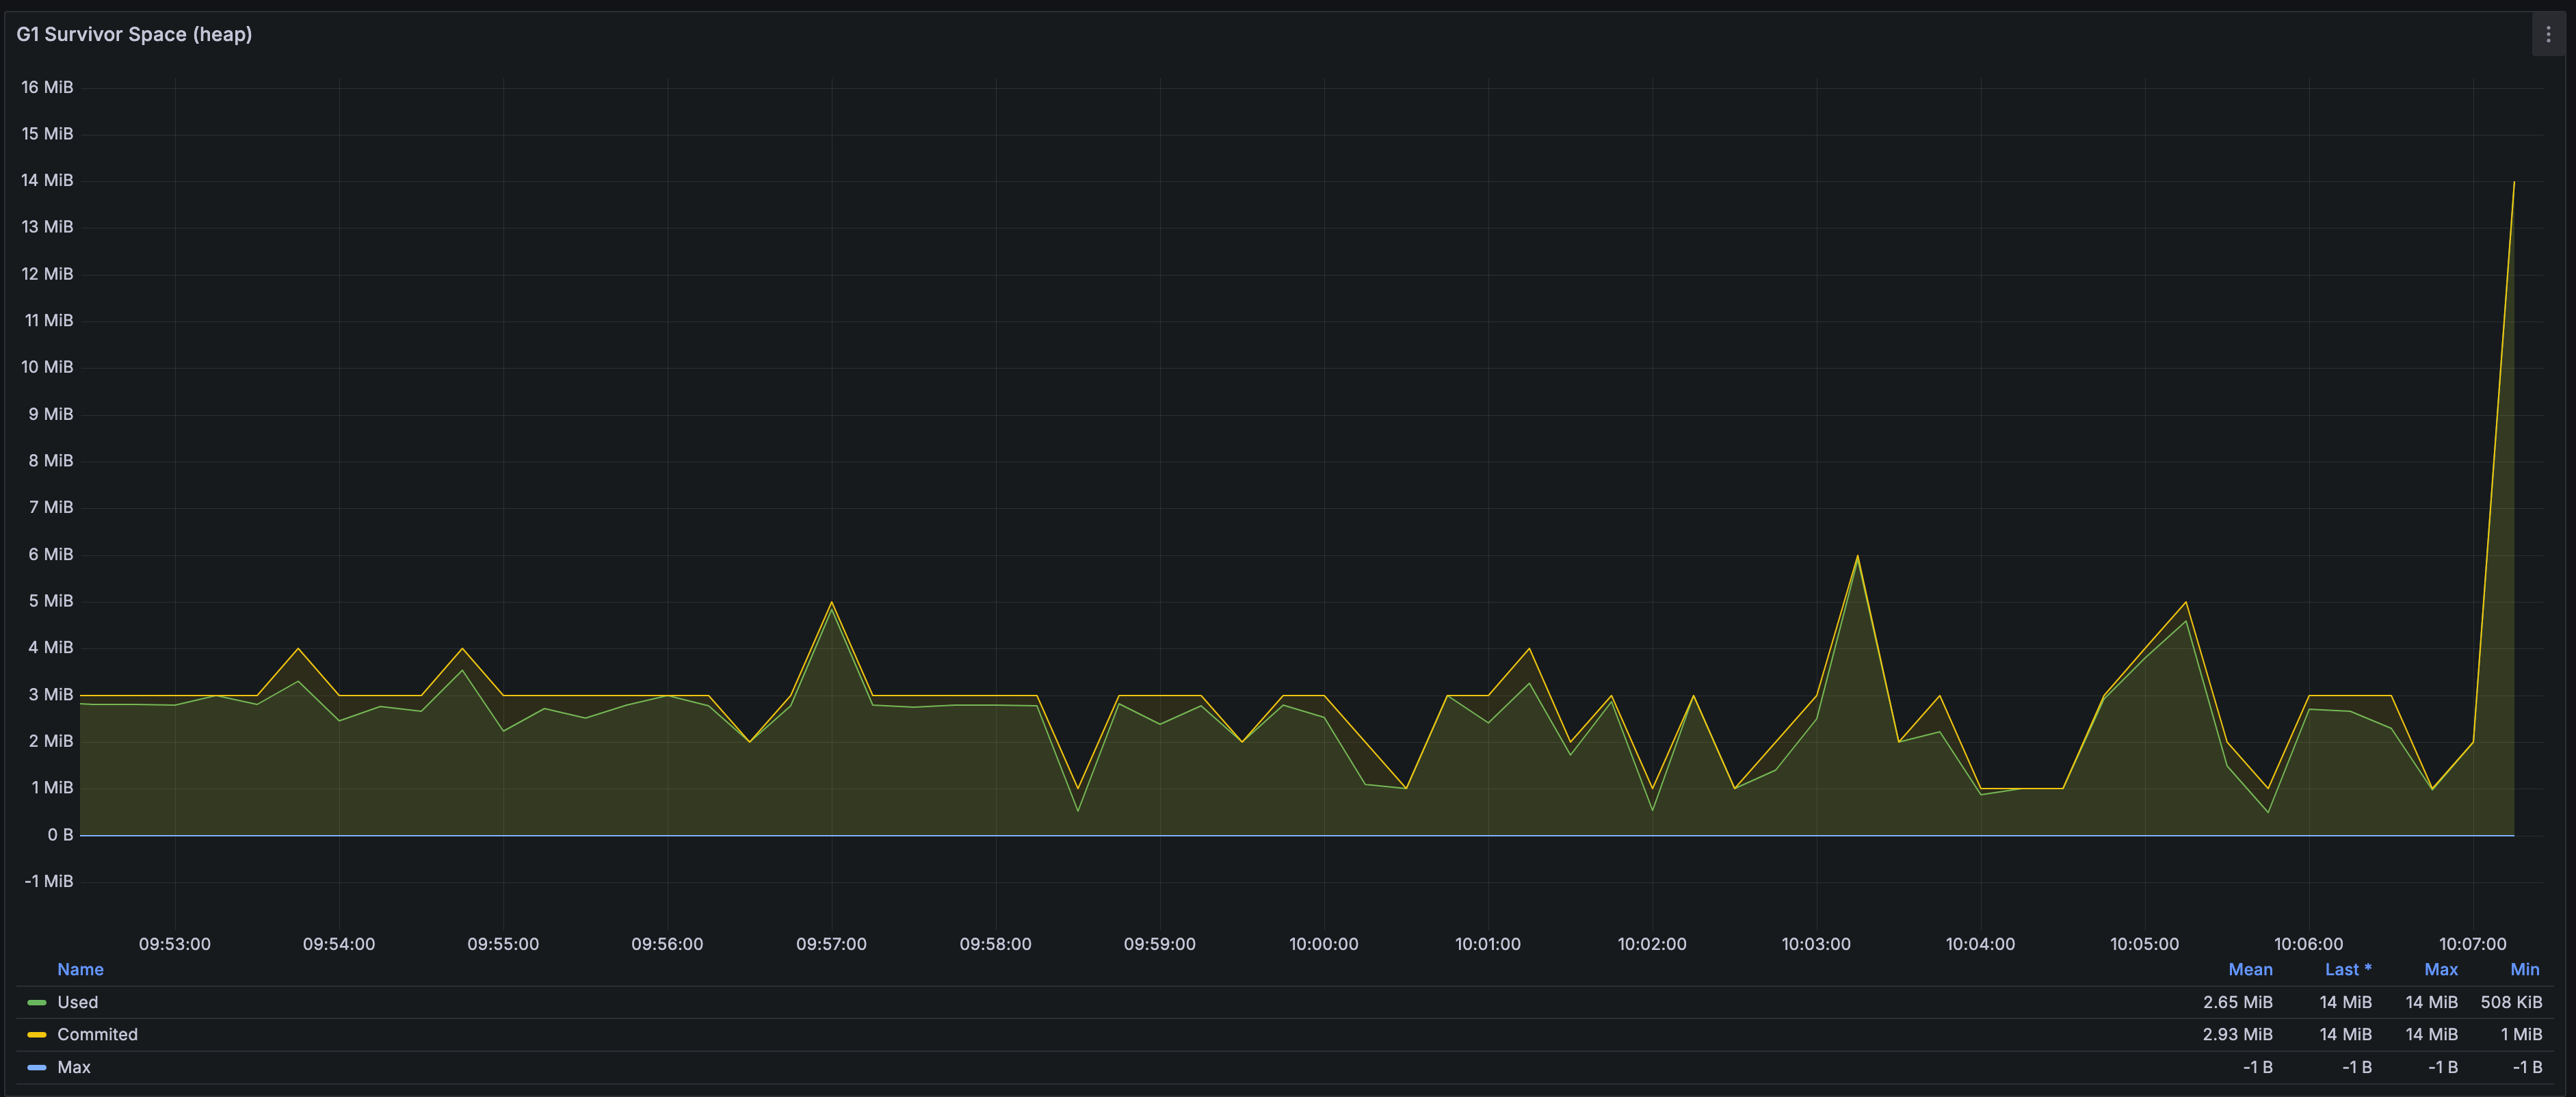
Task: Click the blue Max series color swatch
Action: pos(37,1067)
